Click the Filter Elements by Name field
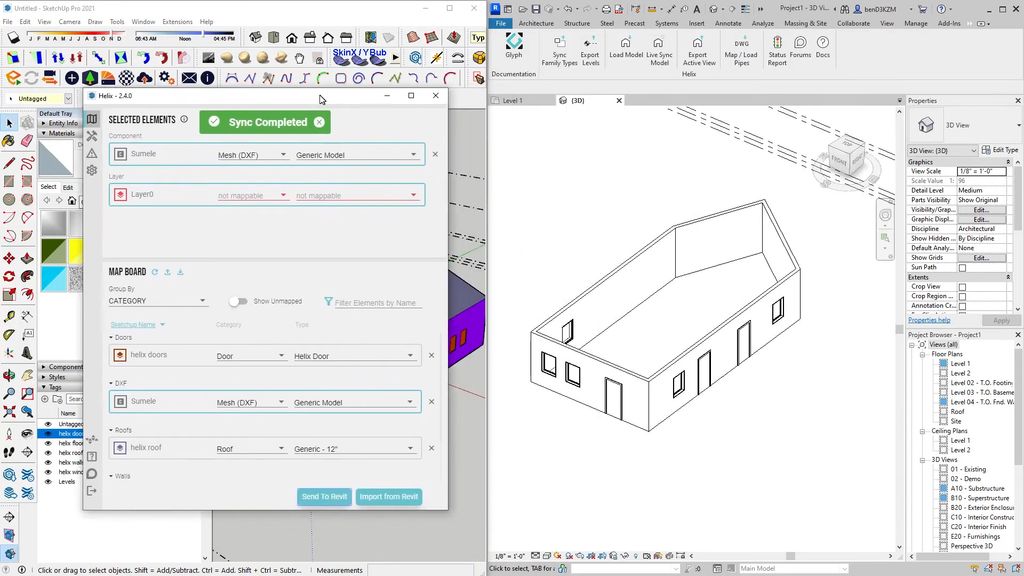This screenshot has height=576, width=1024. click(377, 303)
